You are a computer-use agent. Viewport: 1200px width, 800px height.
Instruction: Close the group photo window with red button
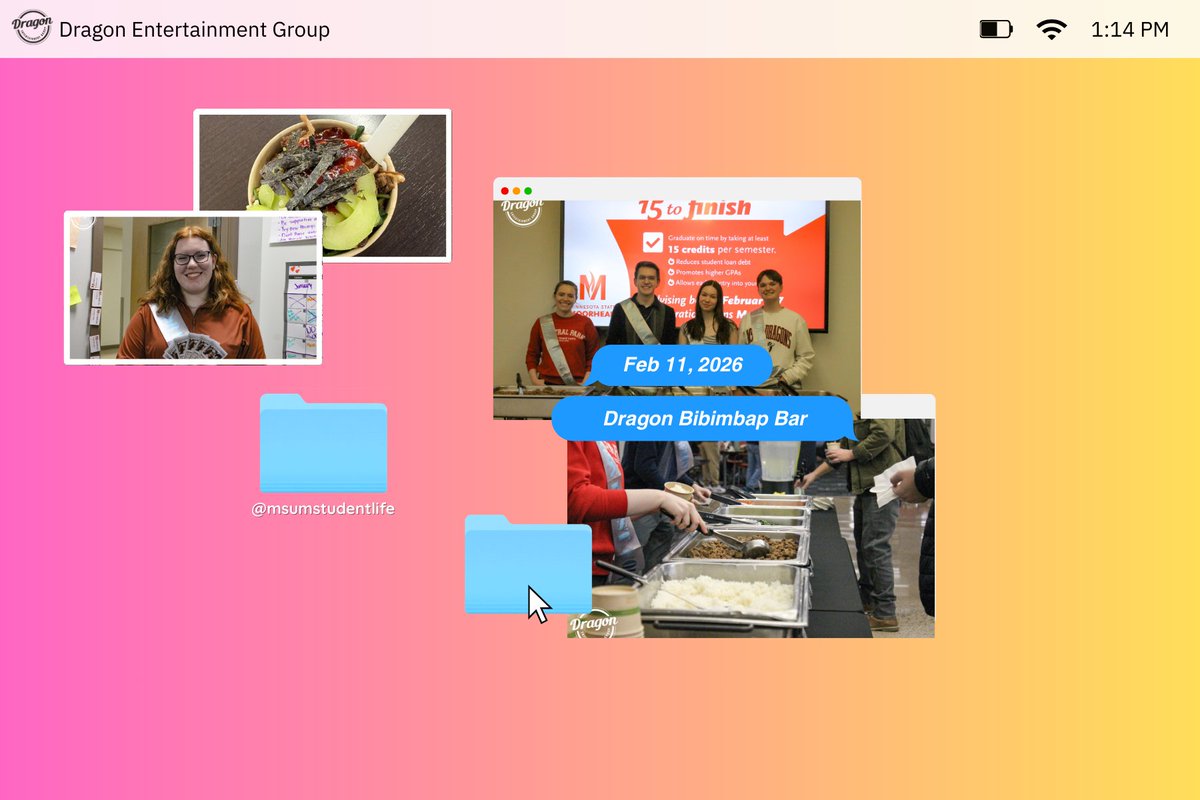[505, 190]
